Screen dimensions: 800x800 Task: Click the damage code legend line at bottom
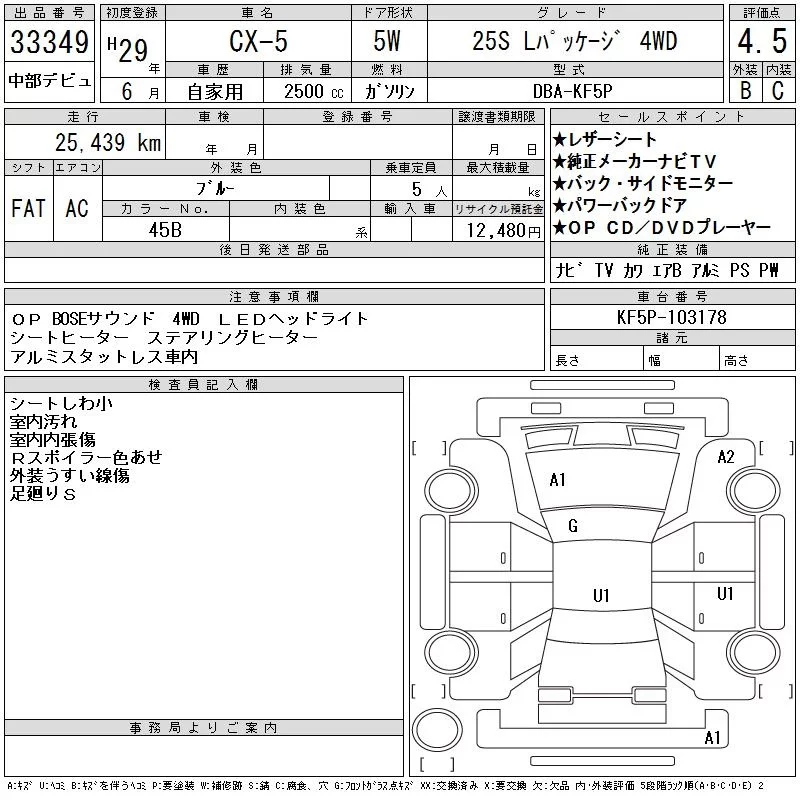pyautogui.click(x=385, y=786)
